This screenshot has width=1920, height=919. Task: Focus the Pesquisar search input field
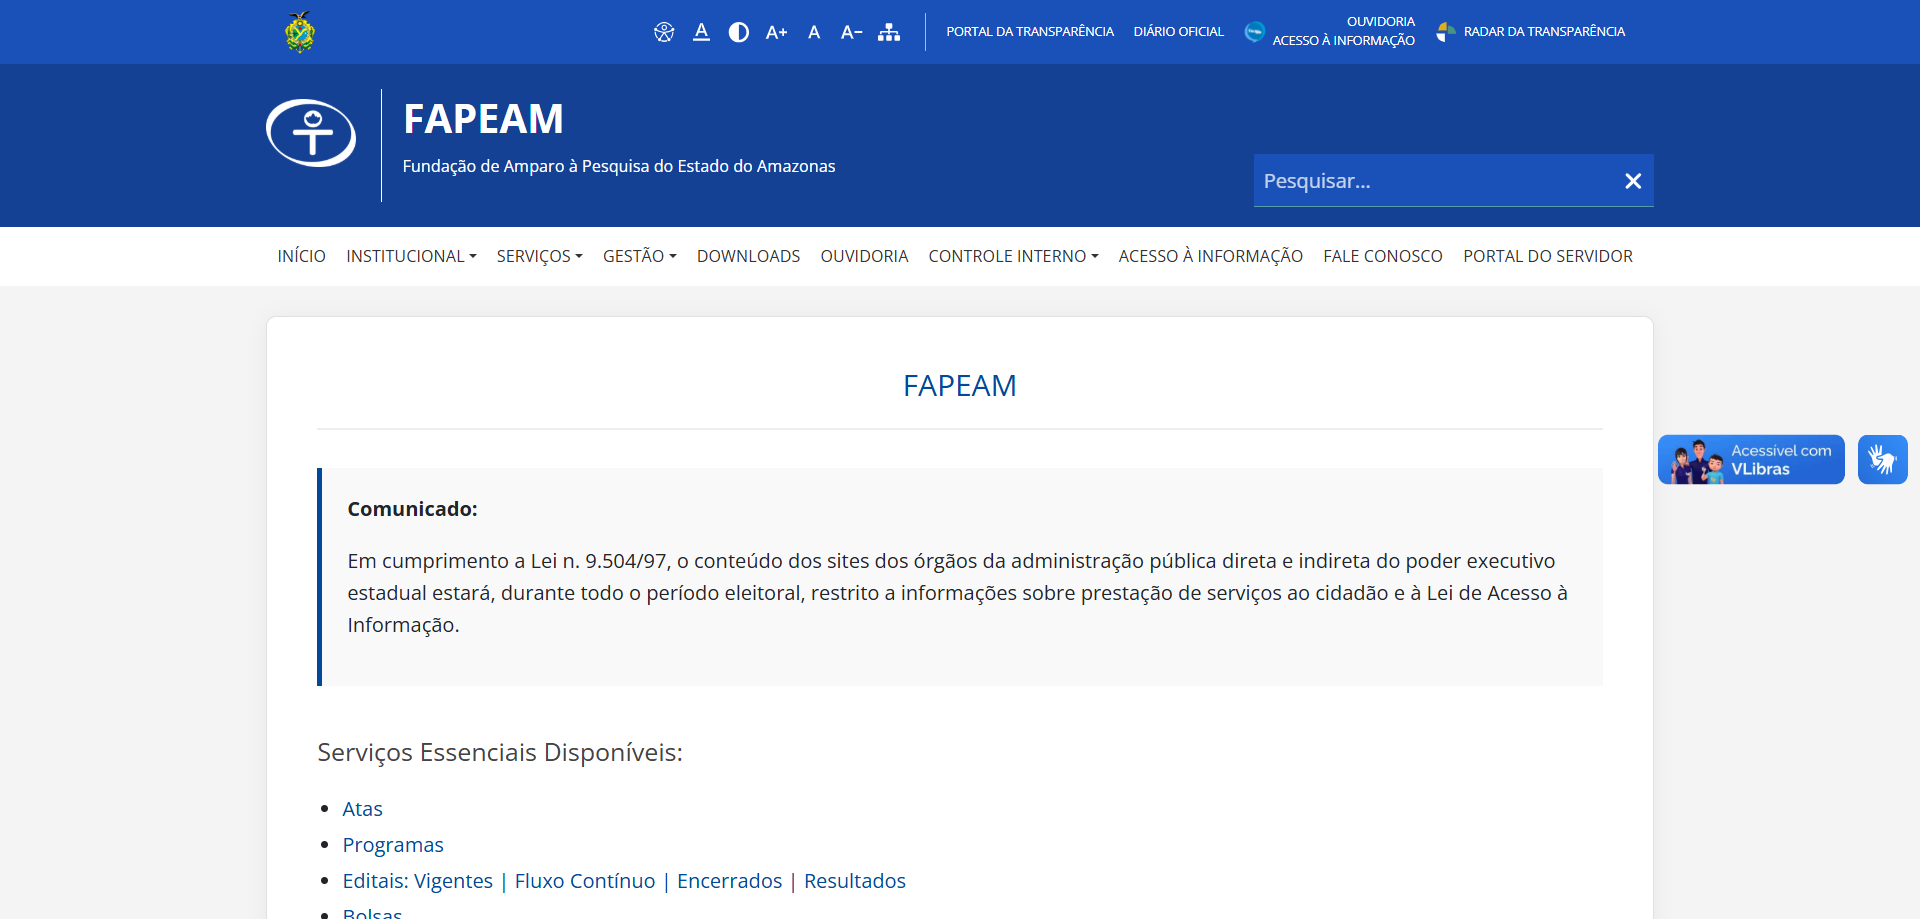[1435, 181]
